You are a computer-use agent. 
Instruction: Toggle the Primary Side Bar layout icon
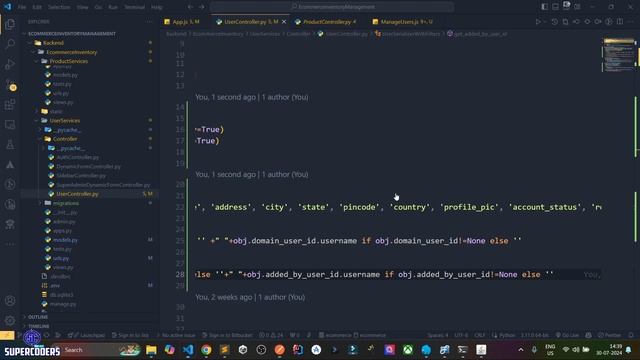(x=544, y=7)
